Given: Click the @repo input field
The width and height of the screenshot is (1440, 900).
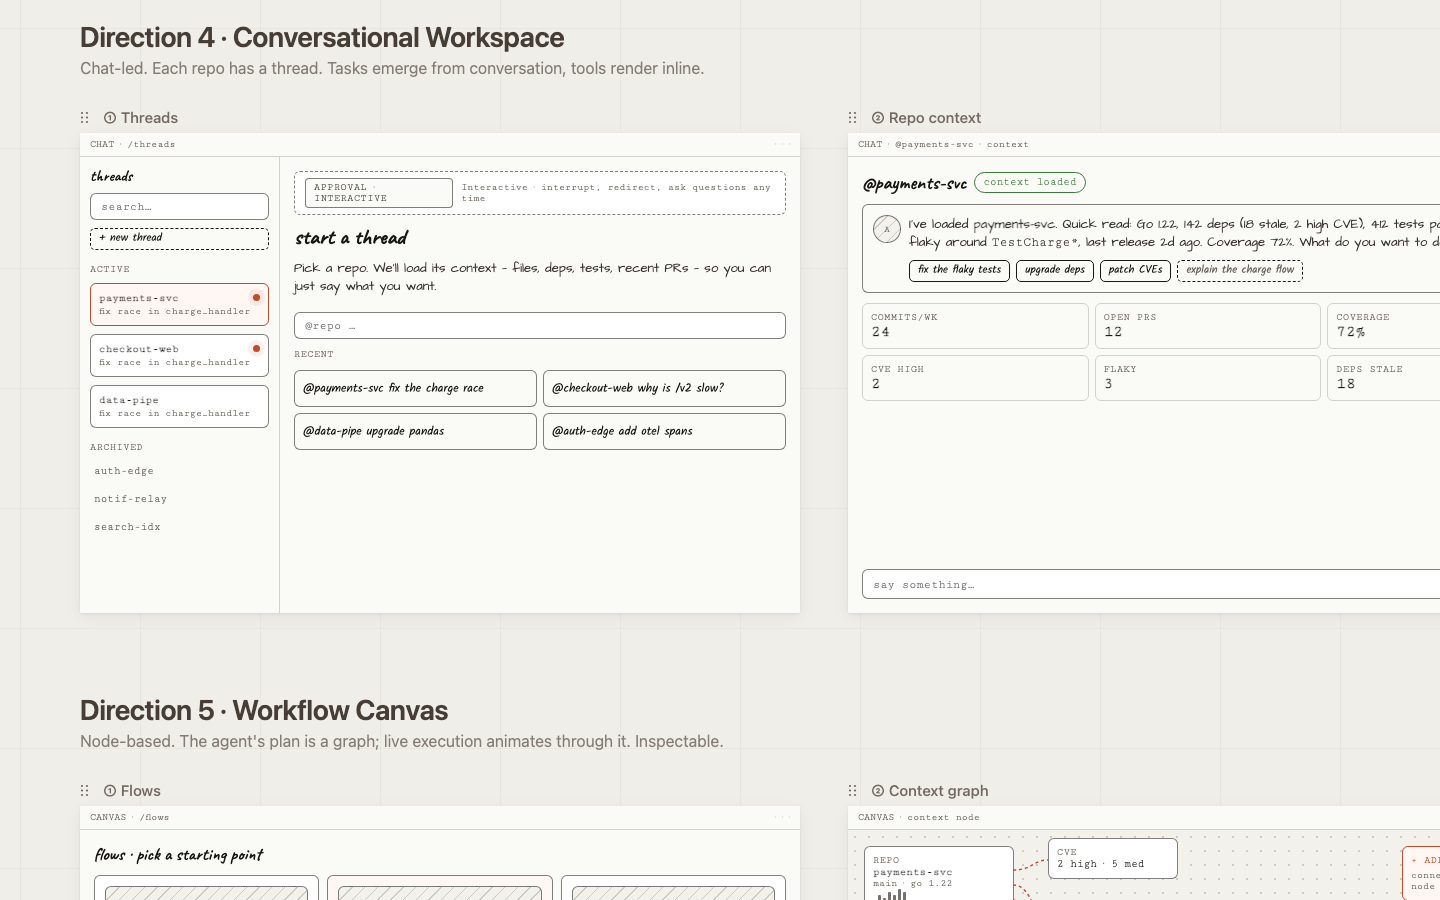Looking at the screenshot, I should (x=540, y=326).
